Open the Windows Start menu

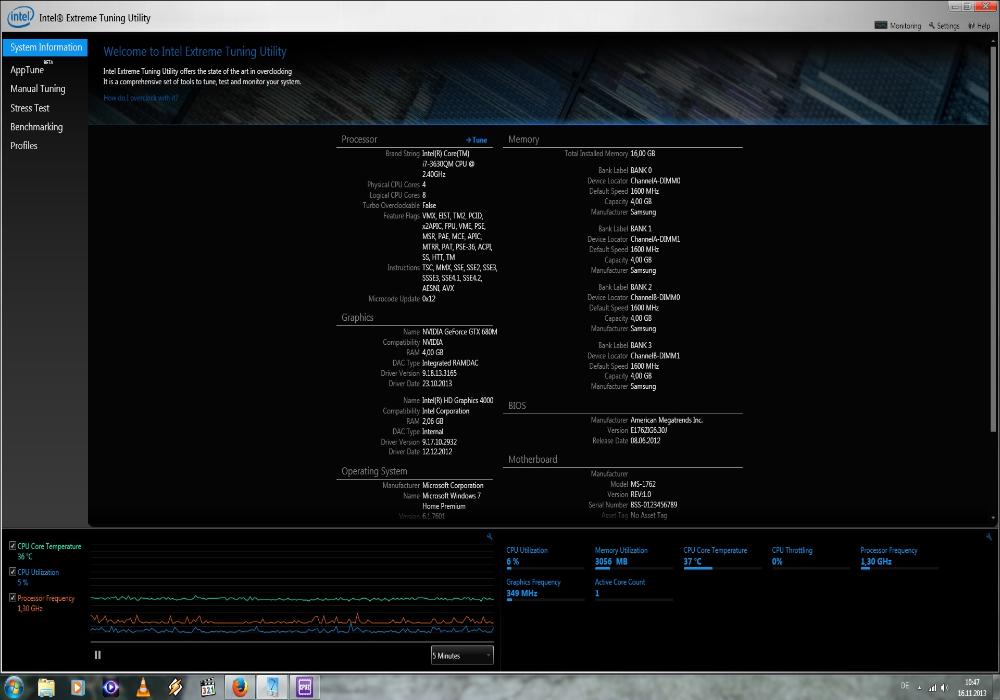click(13, 687)
